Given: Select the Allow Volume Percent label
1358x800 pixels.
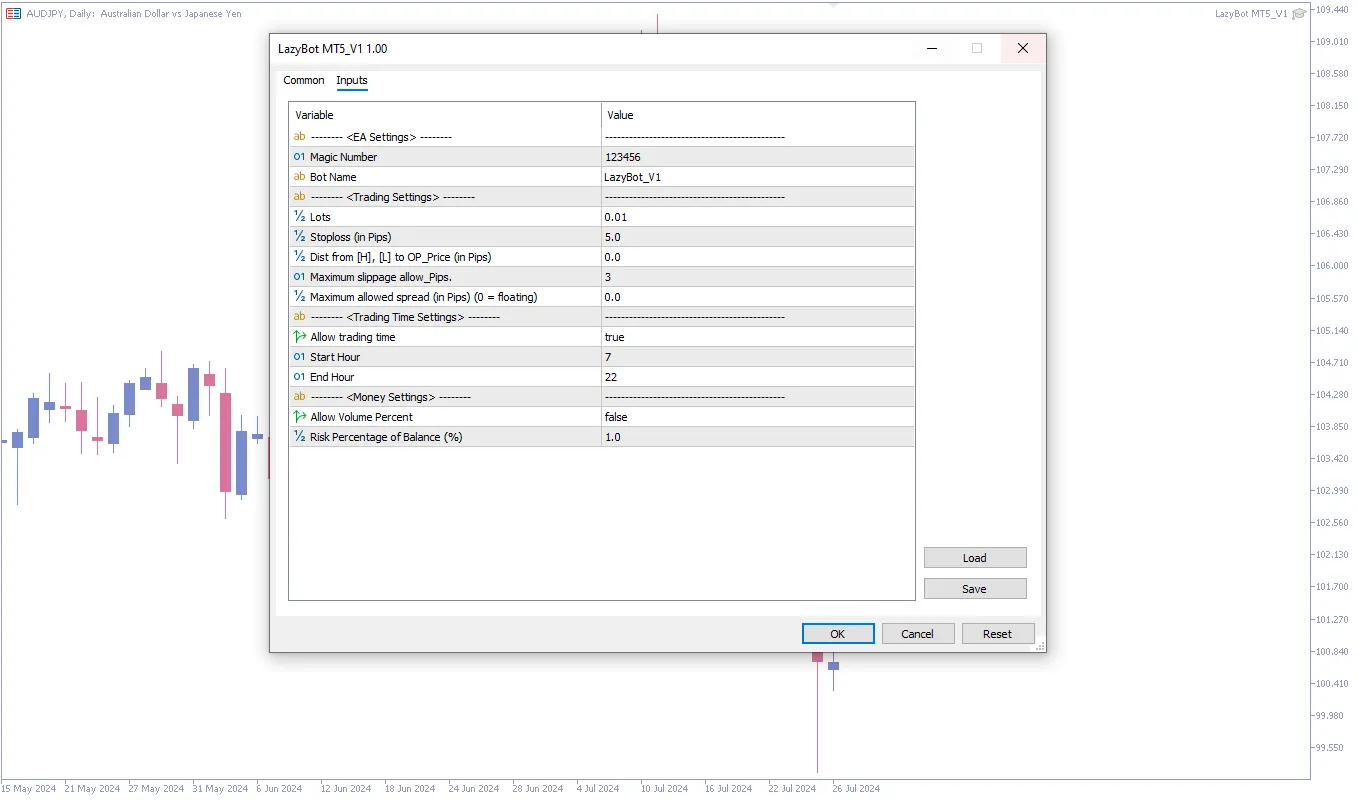Looking at the screenshot, I should tap(361, 417).
